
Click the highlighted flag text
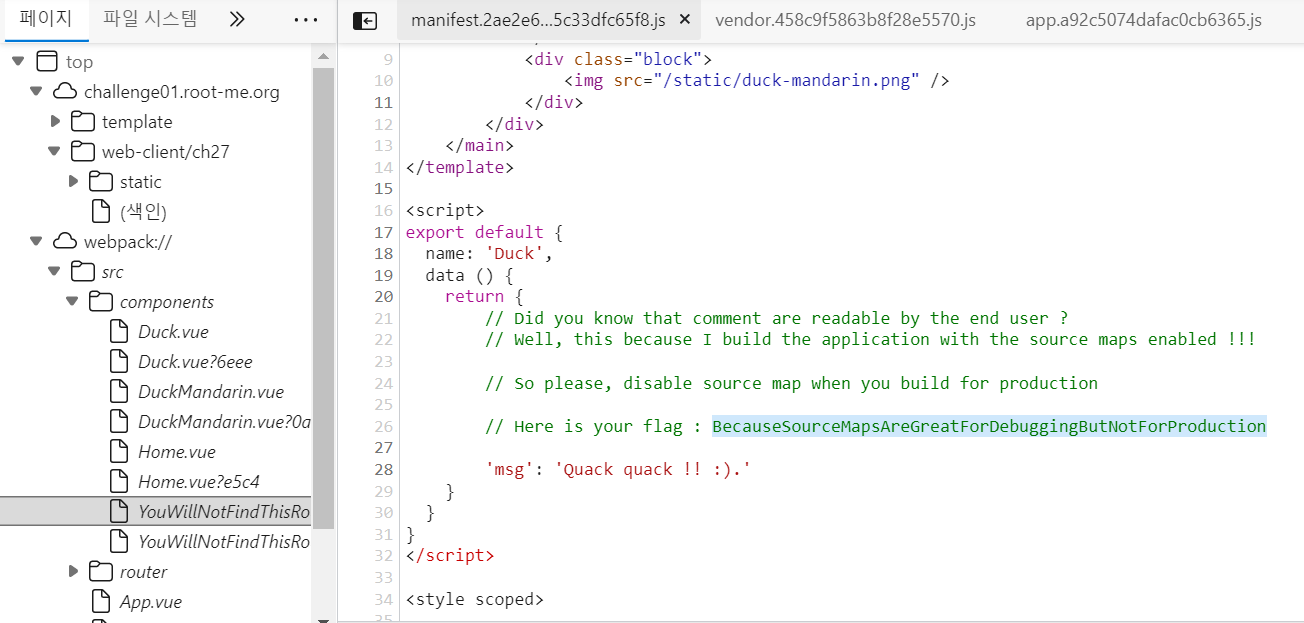tap(989, 426)
